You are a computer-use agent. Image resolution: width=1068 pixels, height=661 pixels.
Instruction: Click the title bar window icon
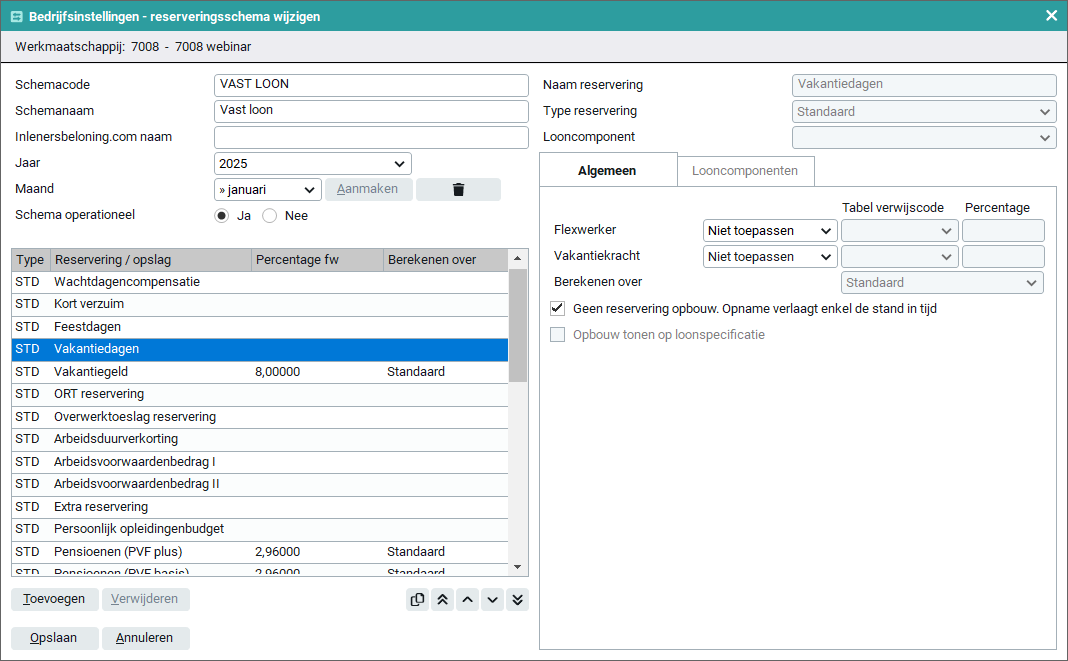[16, 16]
